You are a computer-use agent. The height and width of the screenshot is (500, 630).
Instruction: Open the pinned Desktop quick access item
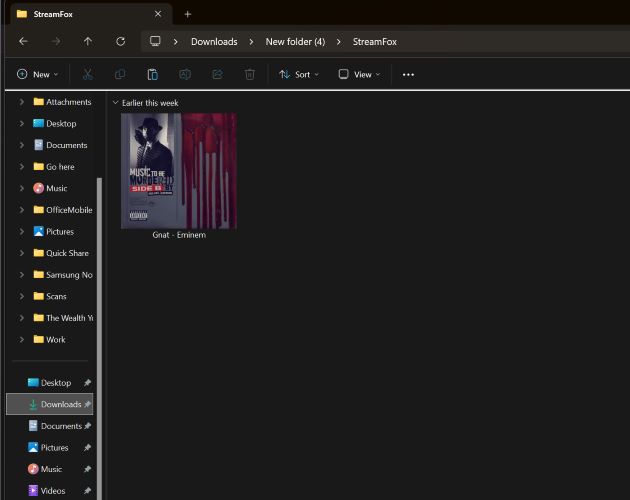pyautogui.click(x=50, y=383)
